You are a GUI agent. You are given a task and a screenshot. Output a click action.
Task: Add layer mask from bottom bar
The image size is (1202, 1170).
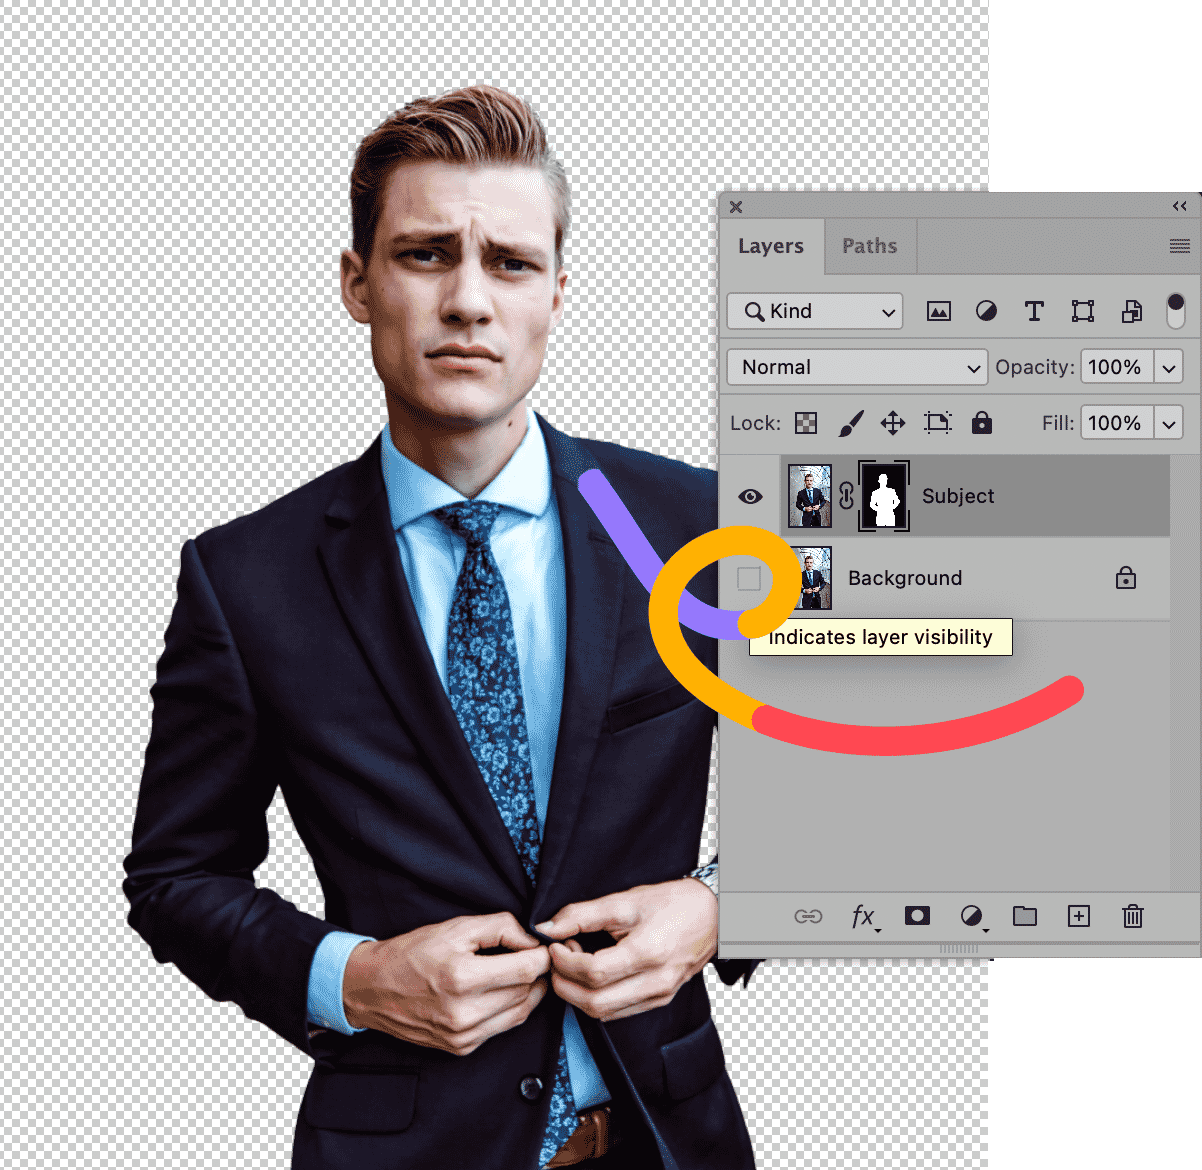(x=917, y=916)
